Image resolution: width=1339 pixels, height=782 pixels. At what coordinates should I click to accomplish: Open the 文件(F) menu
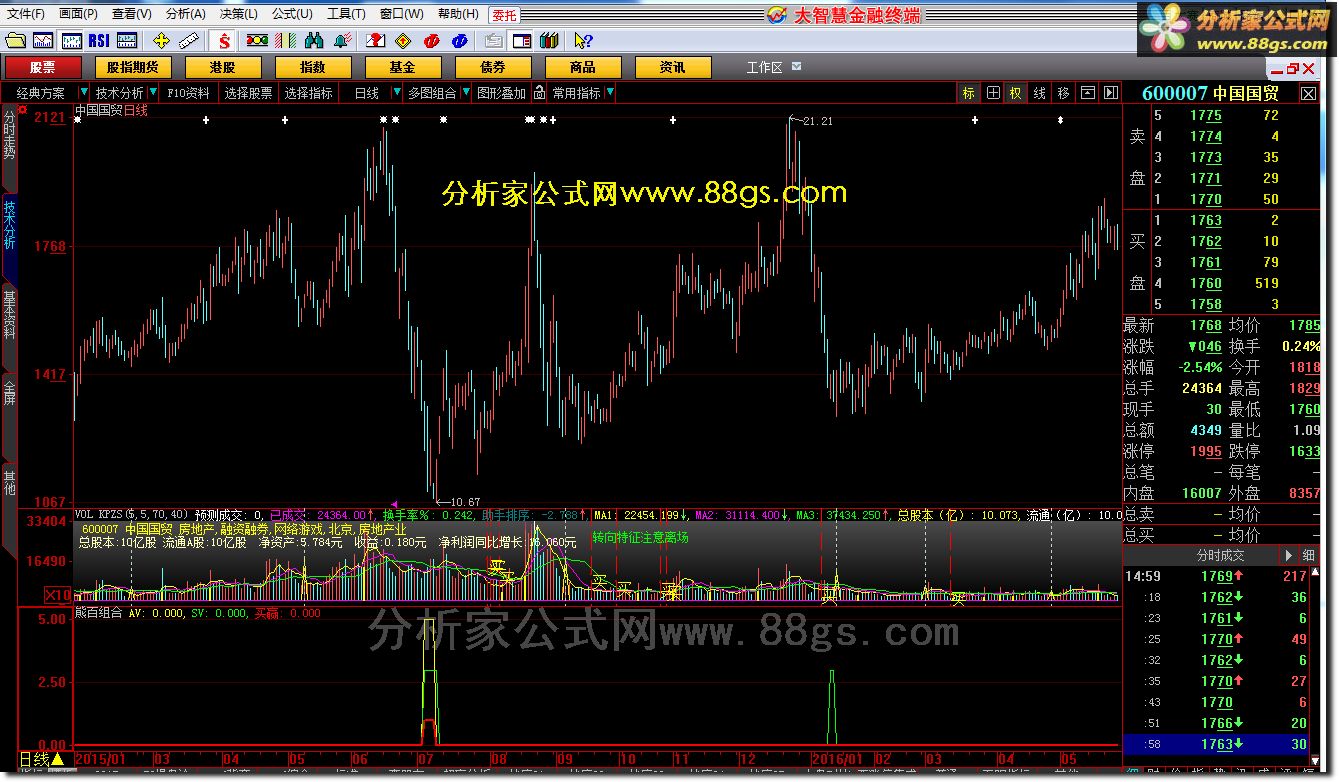click(x=26, y=14)
